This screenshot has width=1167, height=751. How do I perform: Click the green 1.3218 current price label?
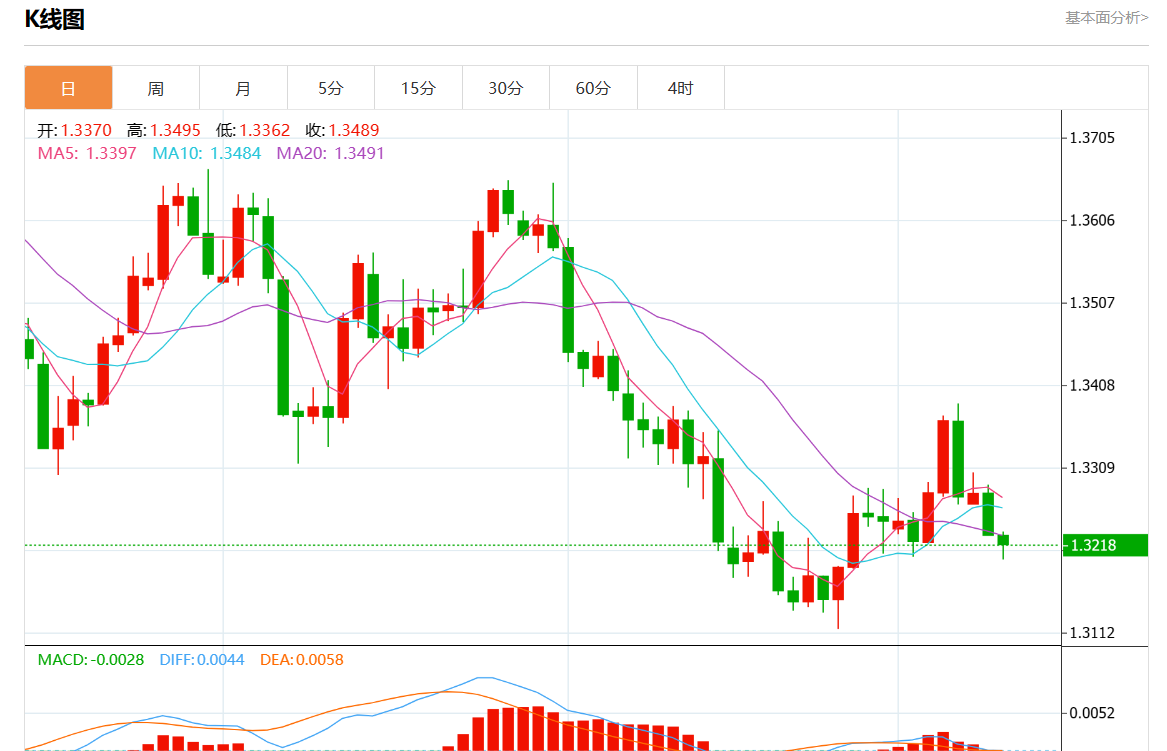(x=1104, y=545)
